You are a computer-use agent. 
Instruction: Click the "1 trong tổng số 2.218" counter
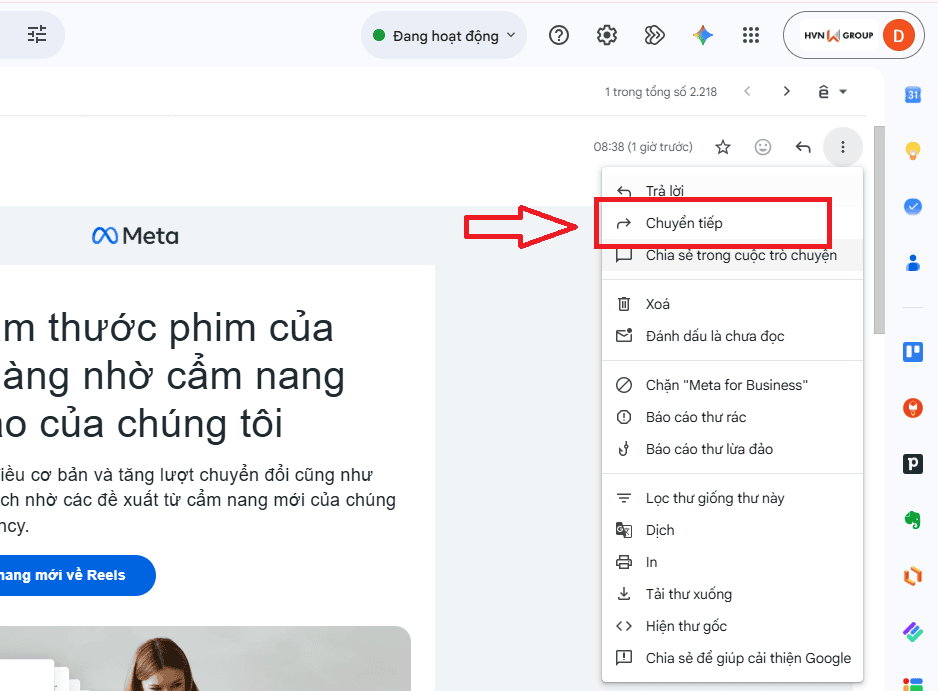(660, 92)
